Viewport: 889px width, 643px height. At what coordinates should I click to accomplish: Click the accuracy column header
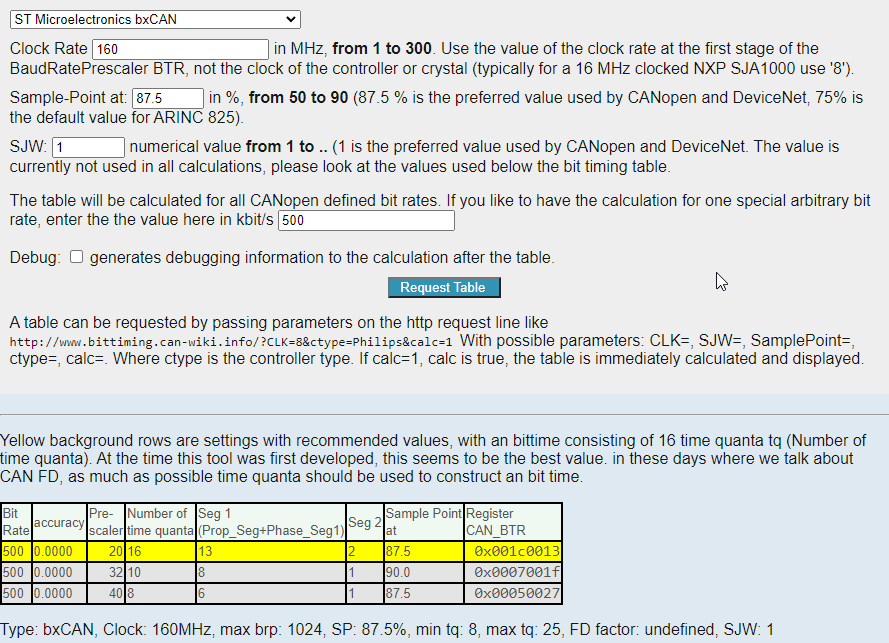coord(59,522)
